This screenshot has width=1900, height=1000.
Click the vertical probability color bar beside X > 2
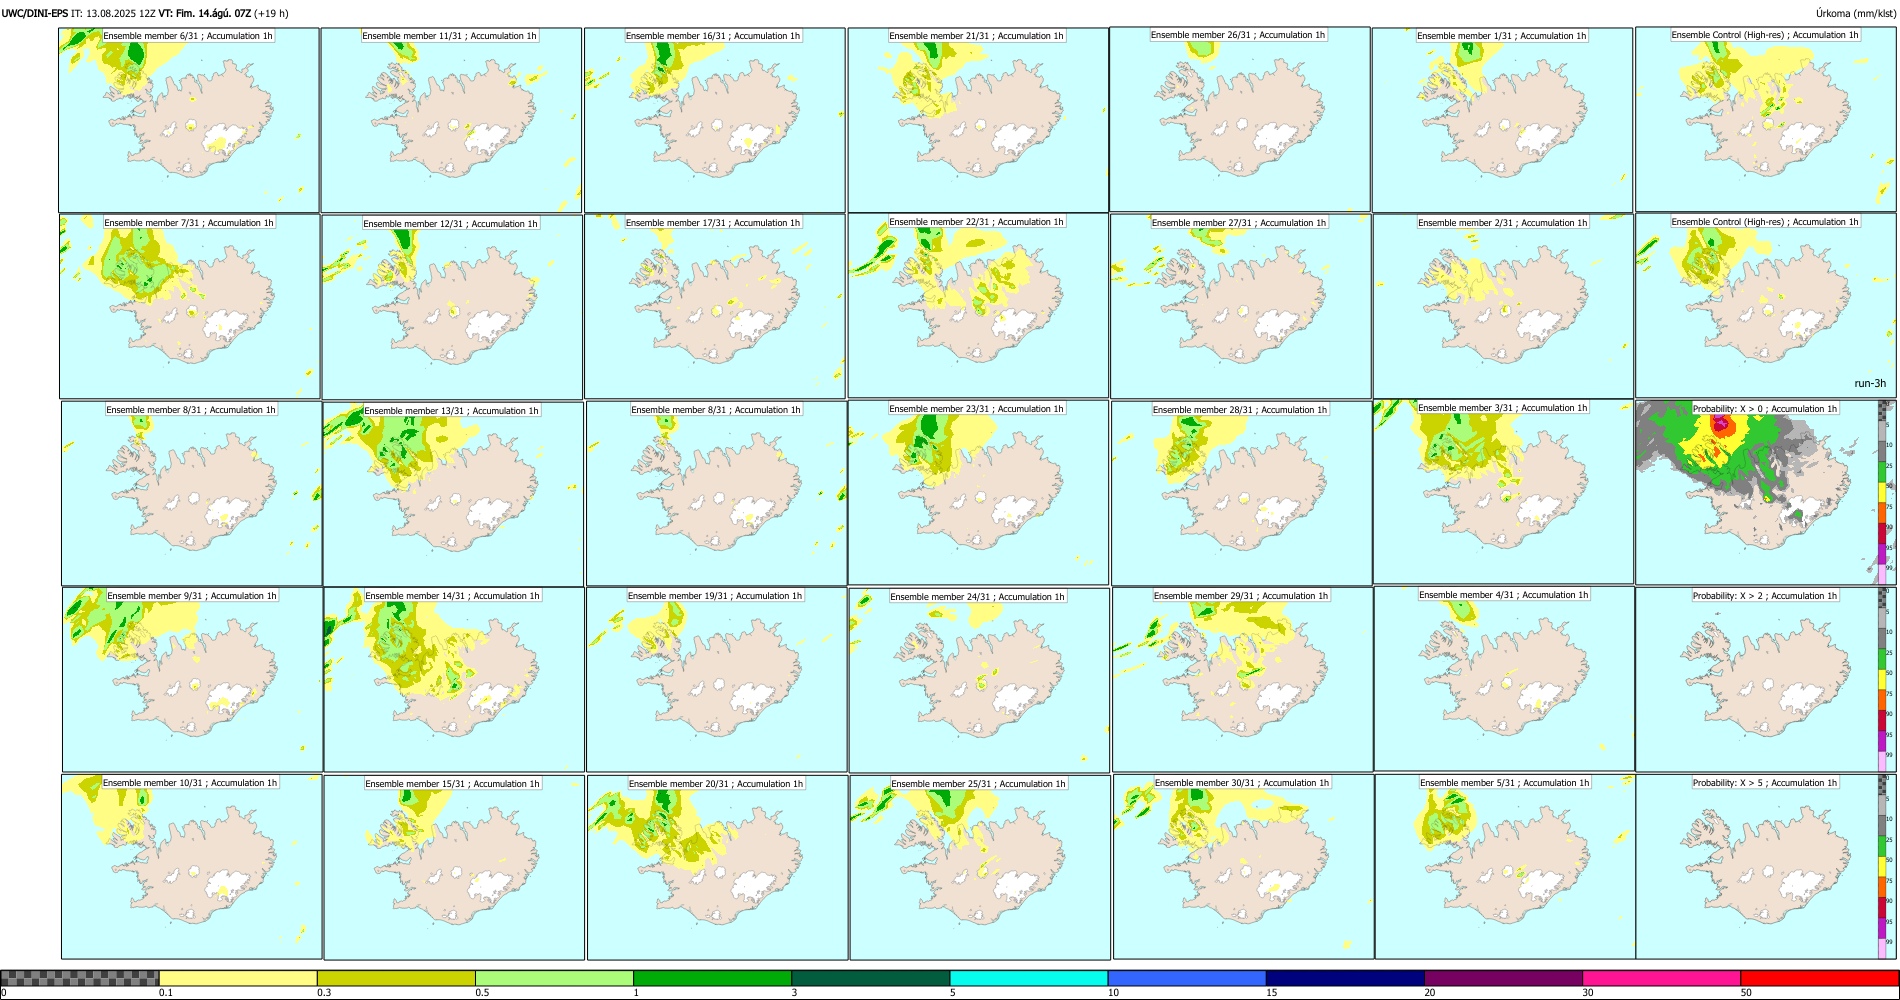(x=1883, y=680)
